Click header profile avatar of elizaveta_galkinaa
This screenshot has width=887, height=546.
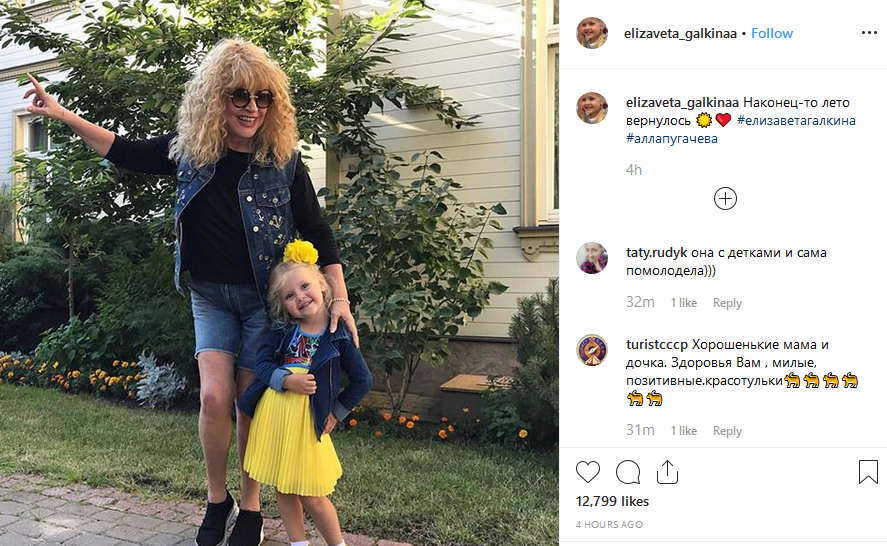coord(592,33)
